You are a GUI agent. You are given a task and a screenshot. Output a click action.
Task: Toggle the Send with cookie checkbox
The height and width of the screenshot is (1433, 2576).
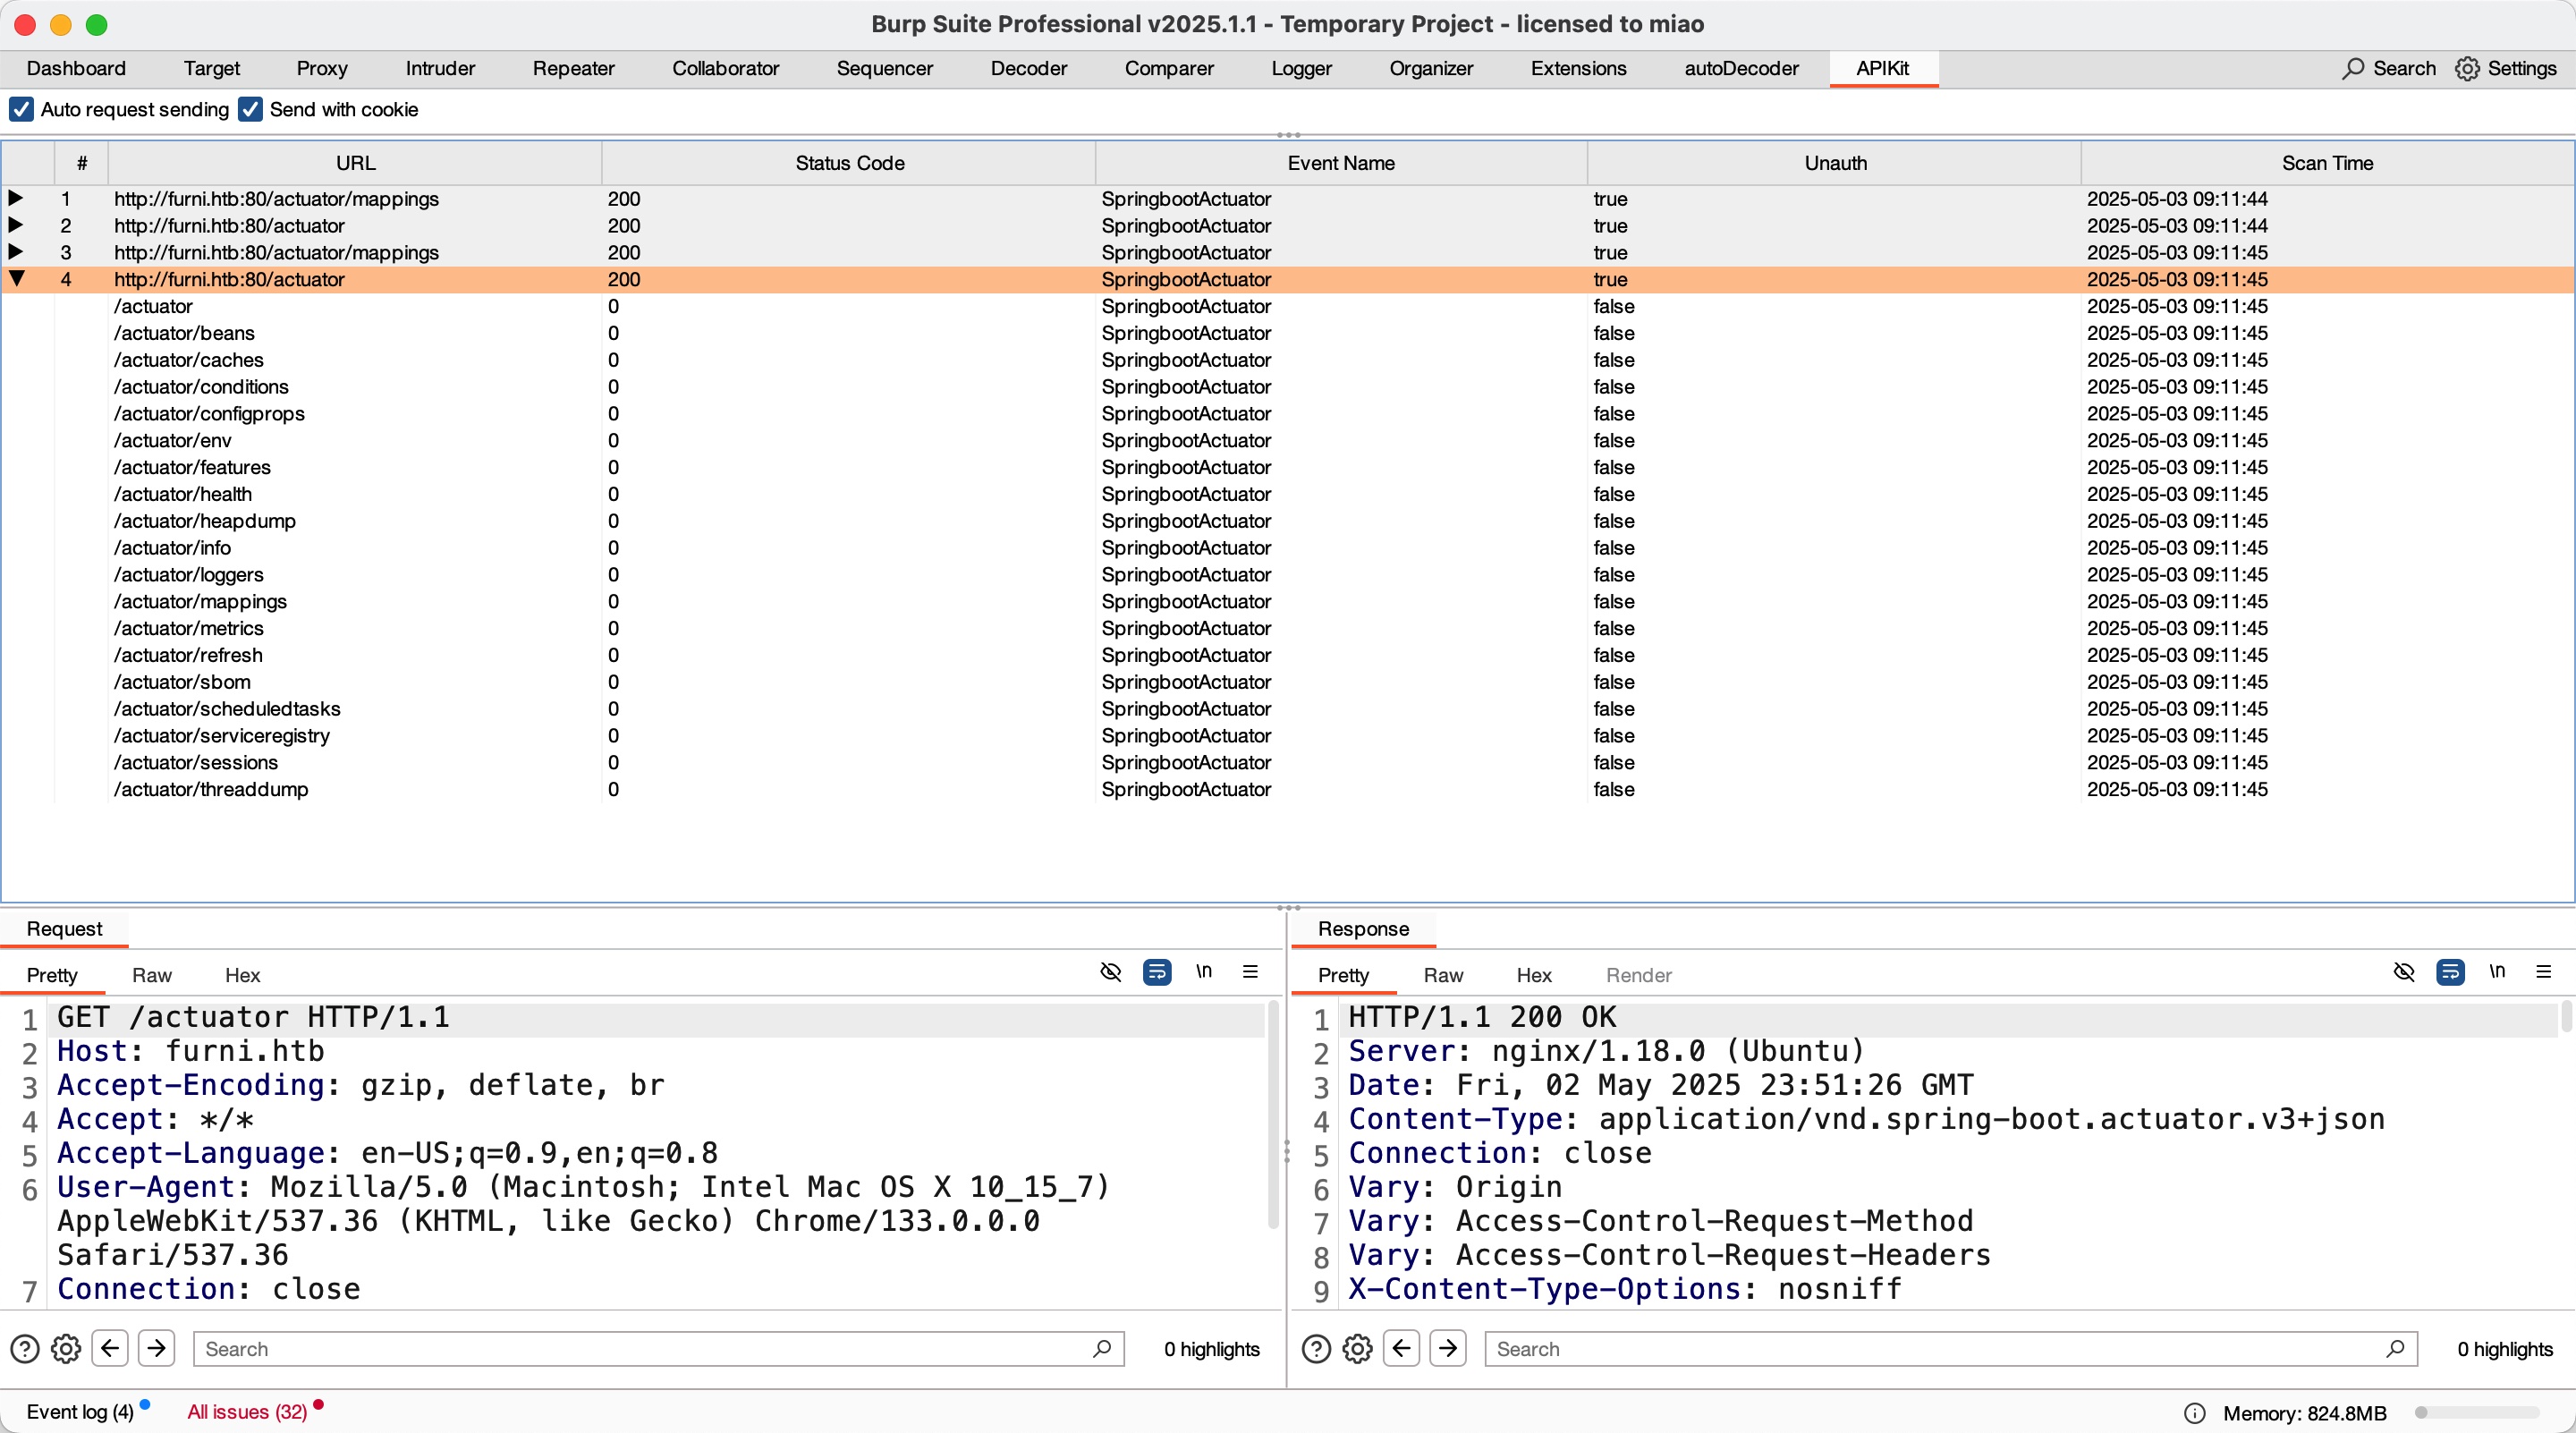tap(250, 109)
